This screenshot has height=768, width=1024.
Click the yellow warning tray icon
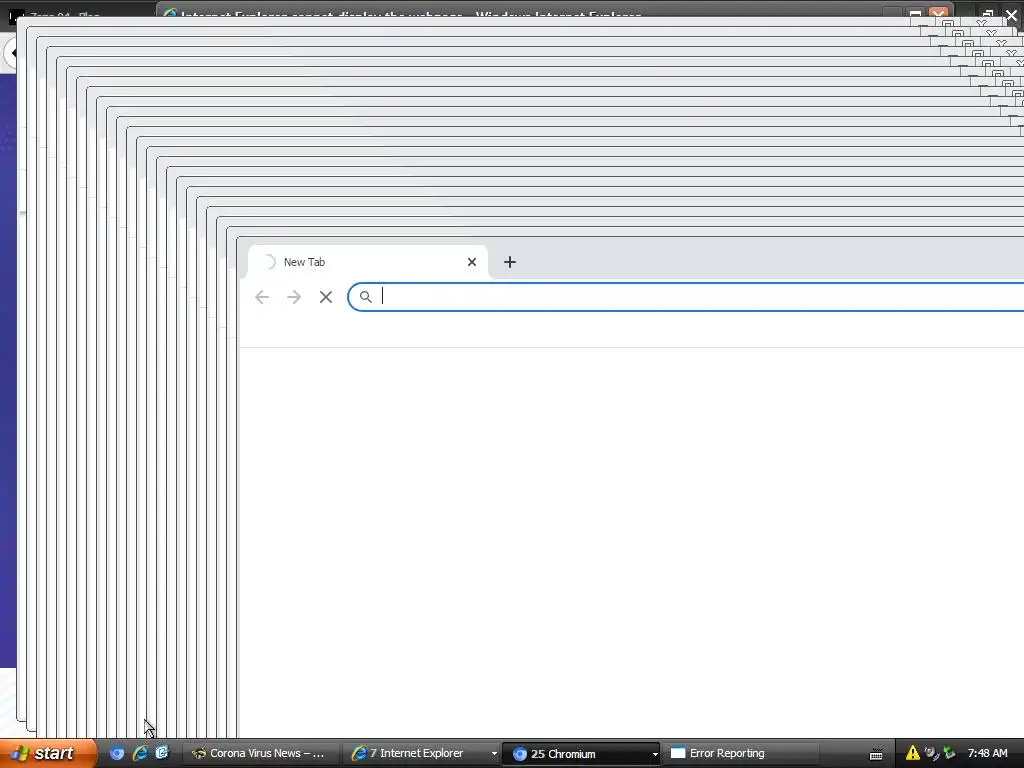[x=913, y=753]
